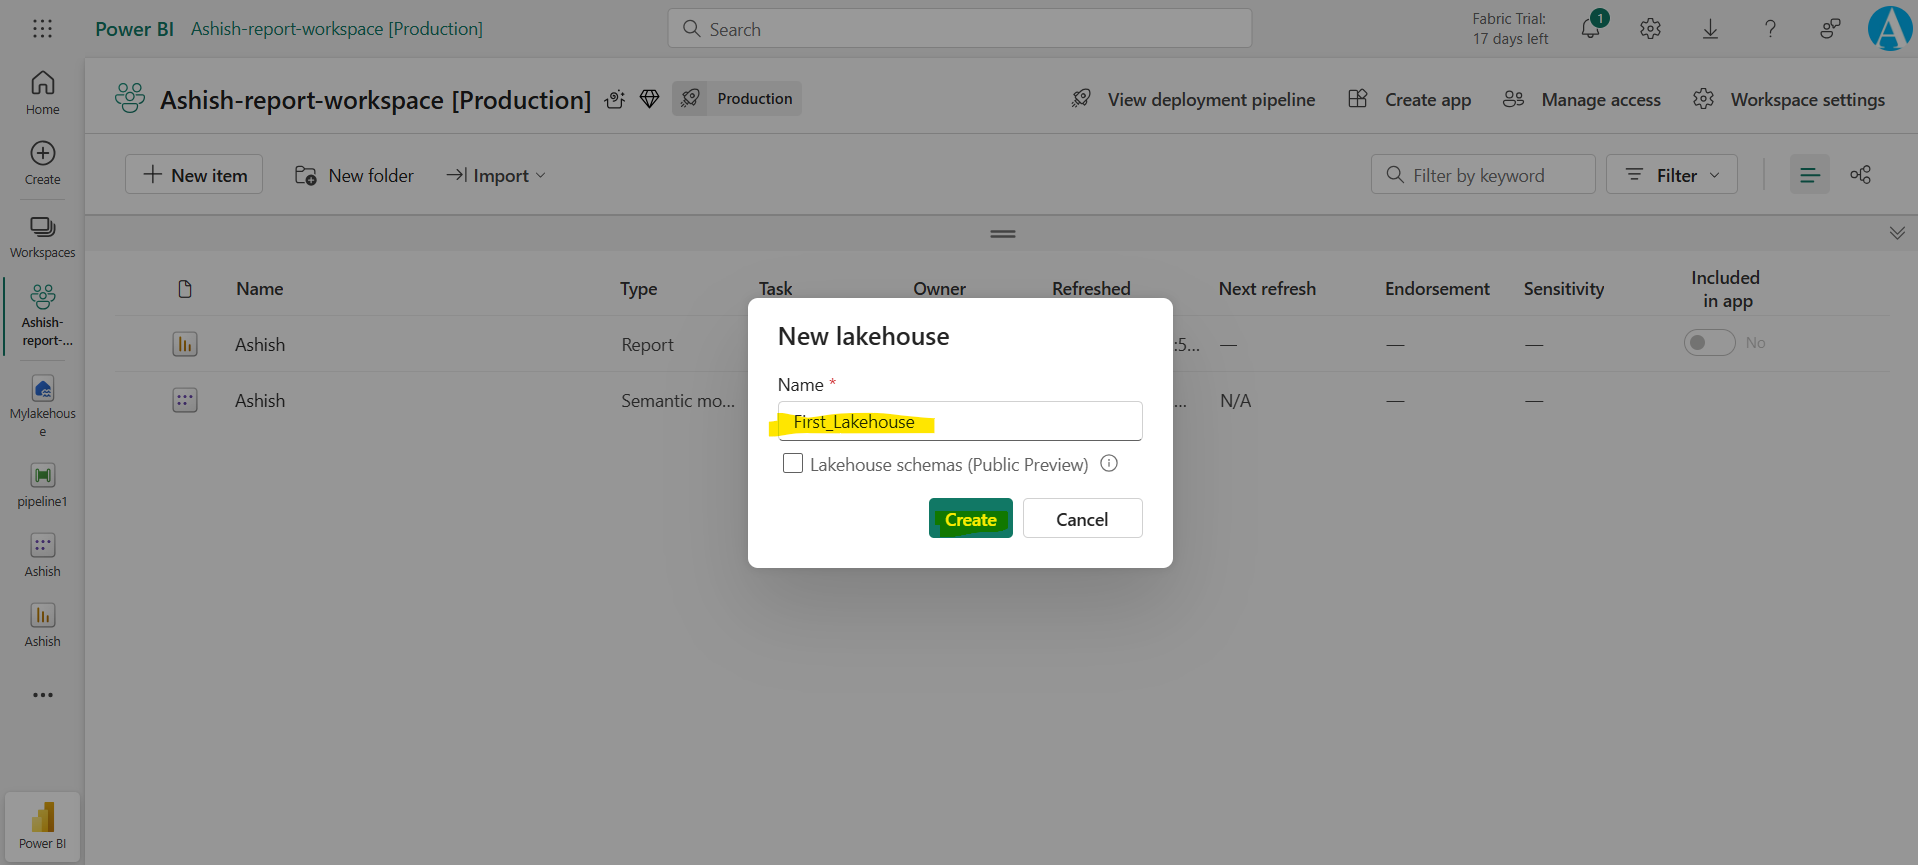Expand the collapsed pane double chevron
This screenshot has width=1918, height=865.
1897,233
